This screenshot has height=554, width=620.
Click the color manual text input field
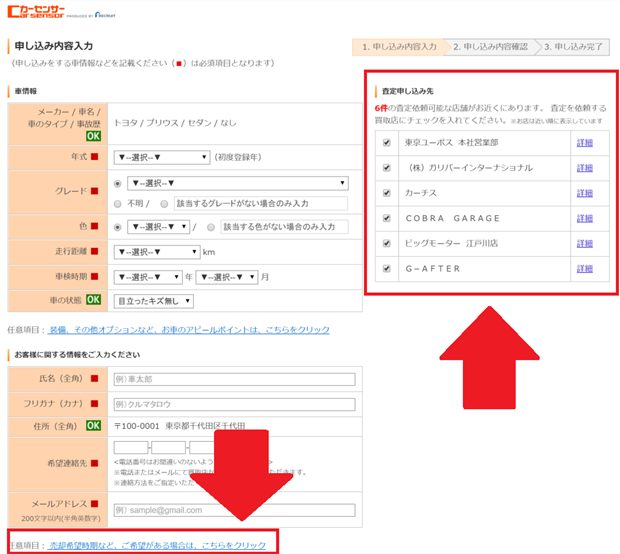click(x=284, y=227)
